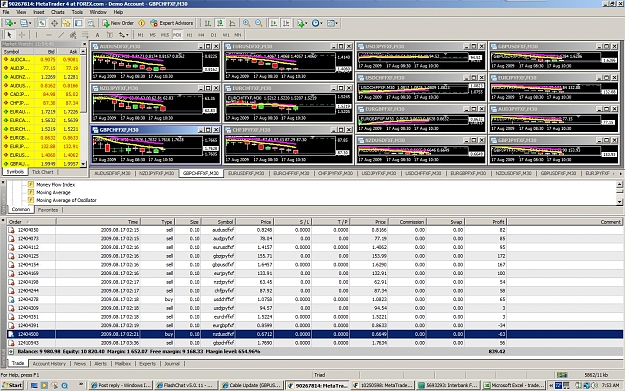The width and height of the screenshot is (625, 391).
Task: Select the draw trendline tool
Action: click(61, 35)
